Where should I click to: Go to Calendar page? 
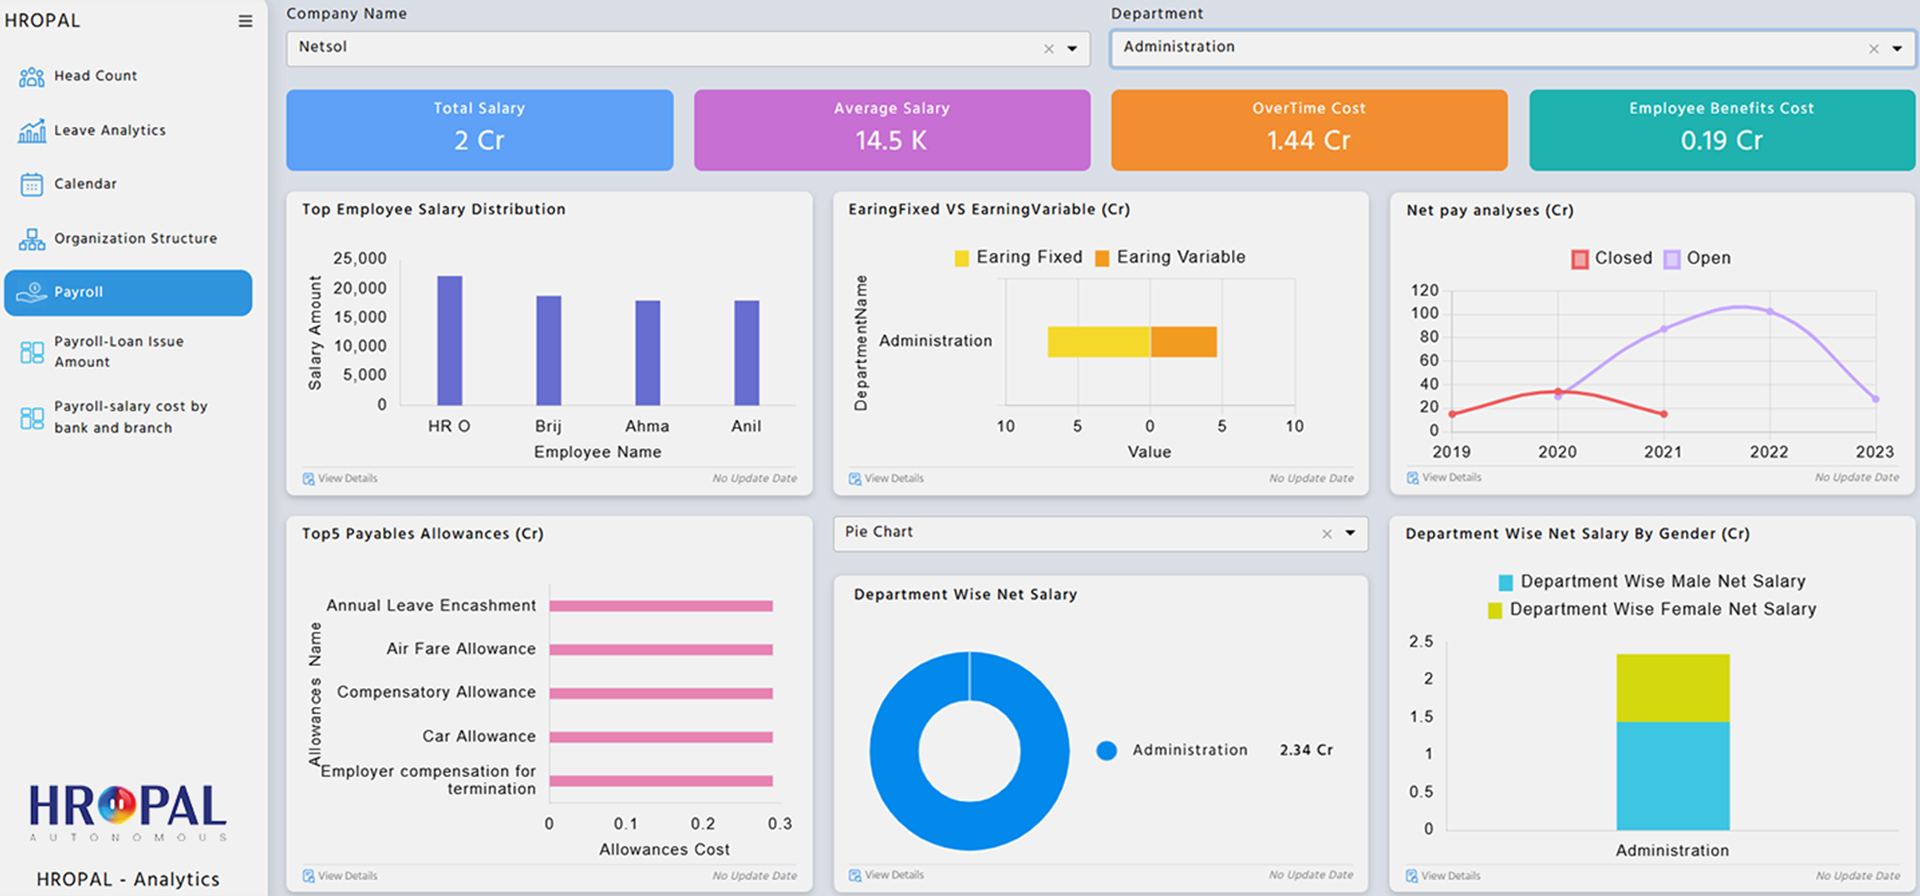[x=85, y=184]
